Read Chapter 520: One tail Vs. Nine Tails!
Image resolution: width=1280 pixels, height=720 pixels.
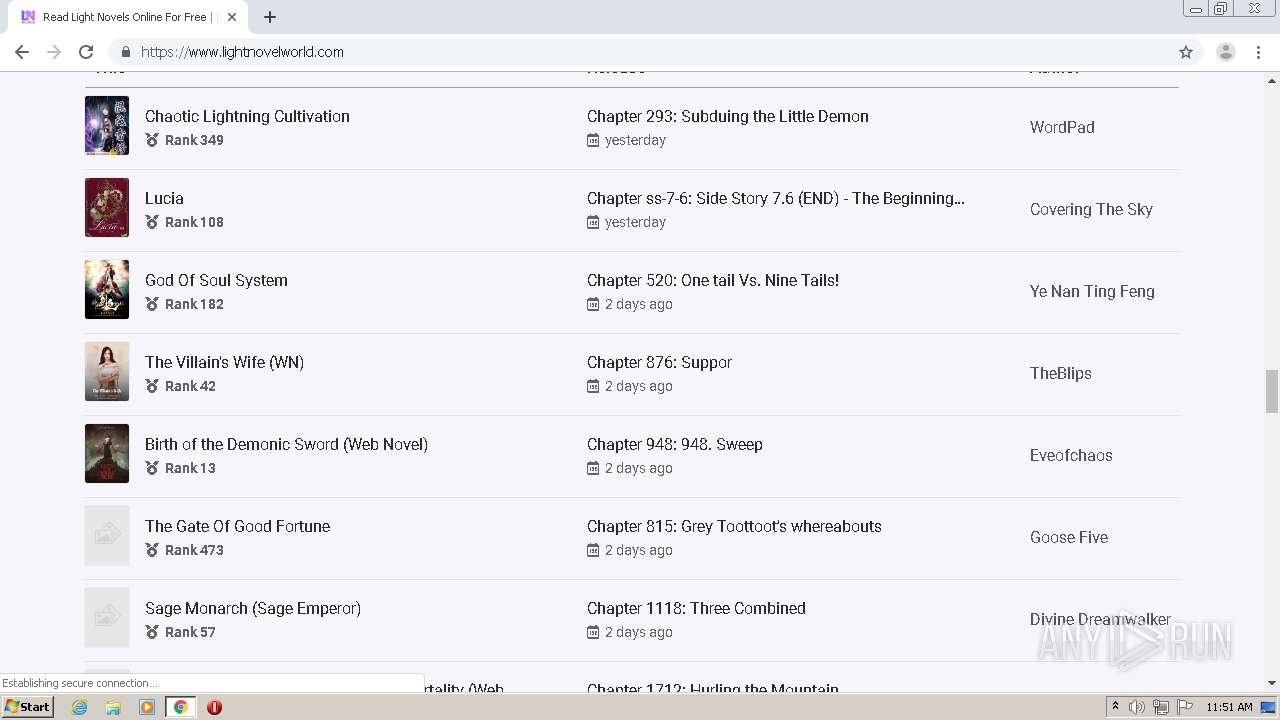pos(713,280)
